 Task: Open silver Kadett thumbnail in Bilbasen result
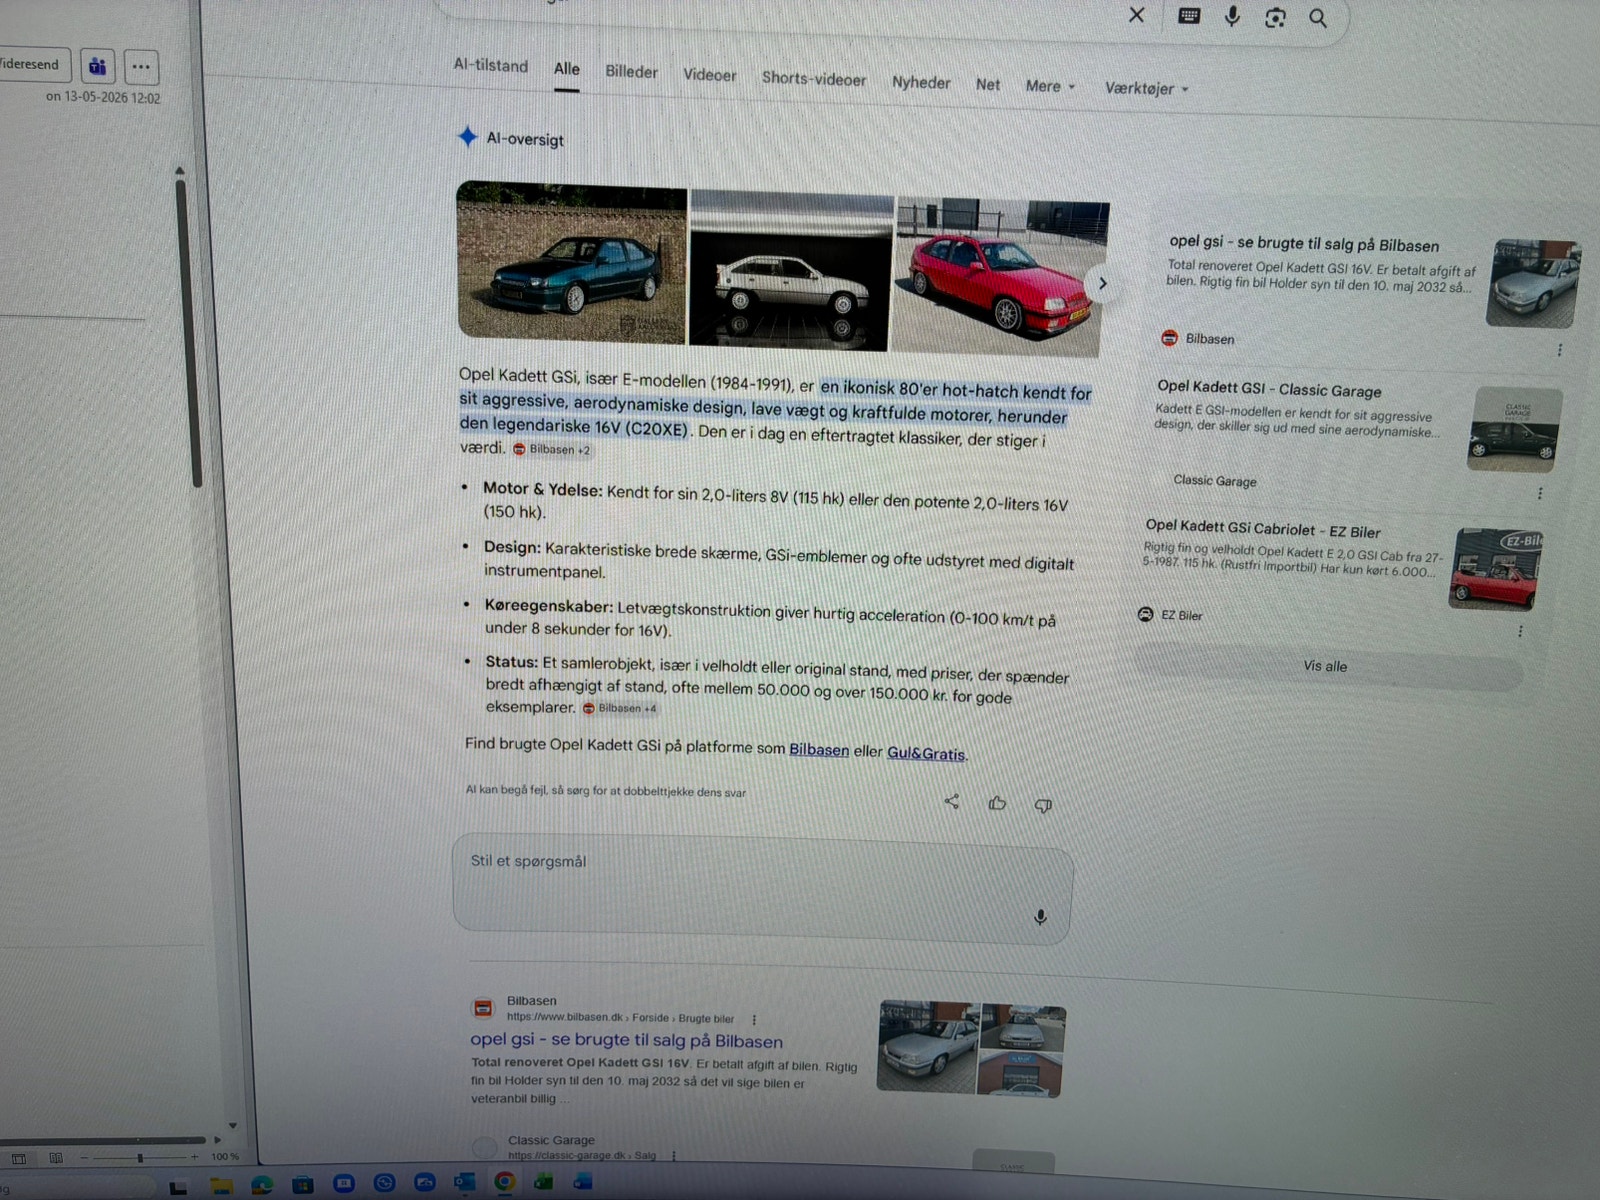click(927, 1046)
